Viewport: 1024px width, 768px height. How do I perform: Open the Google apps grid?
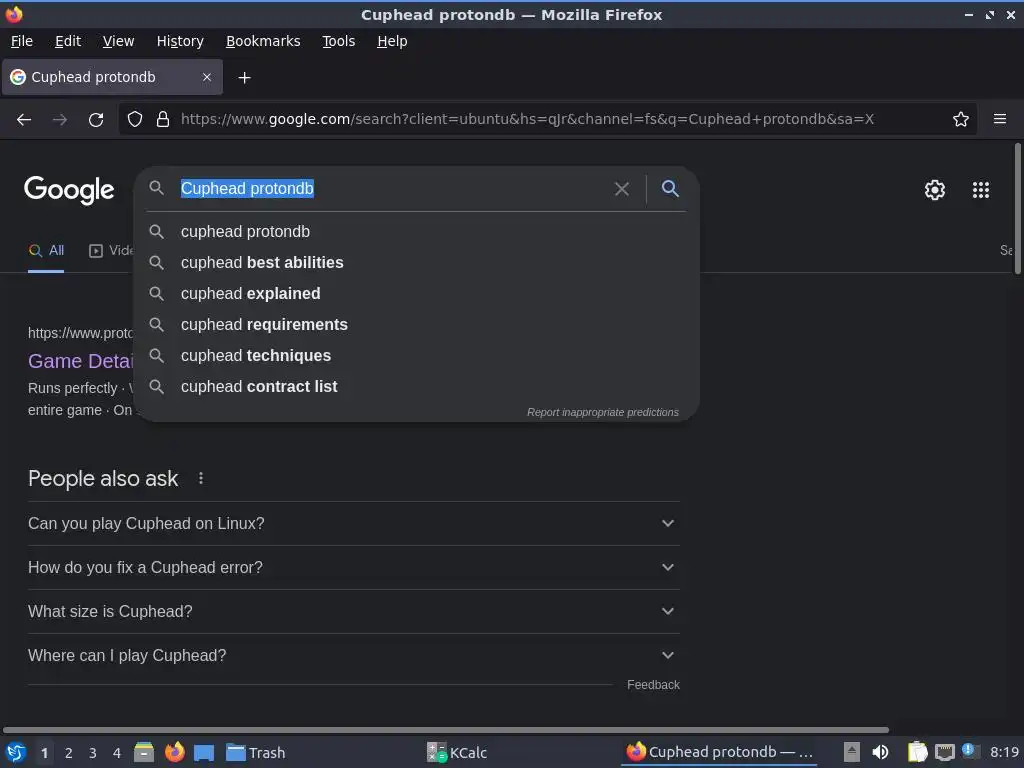[x=980, y=190]
